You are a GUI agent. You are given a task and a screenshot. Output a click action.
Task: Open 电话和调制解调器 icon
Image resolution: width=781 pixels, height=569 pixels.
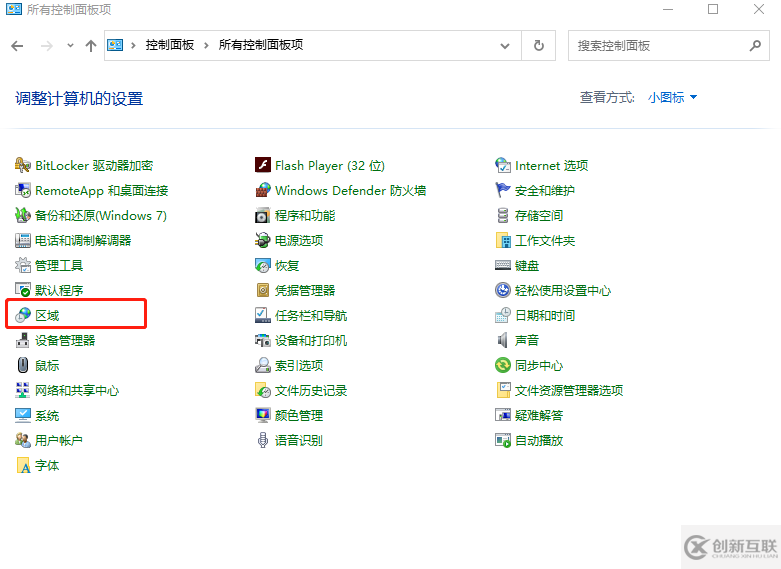pos(22,240)
